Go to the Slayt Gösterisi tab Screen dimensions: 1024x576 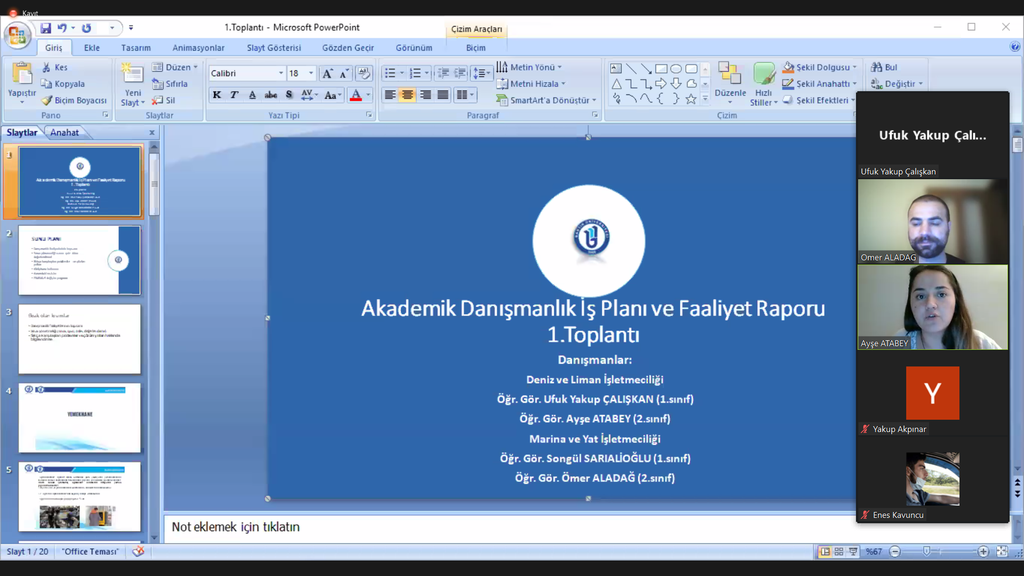tap(274, 48)
